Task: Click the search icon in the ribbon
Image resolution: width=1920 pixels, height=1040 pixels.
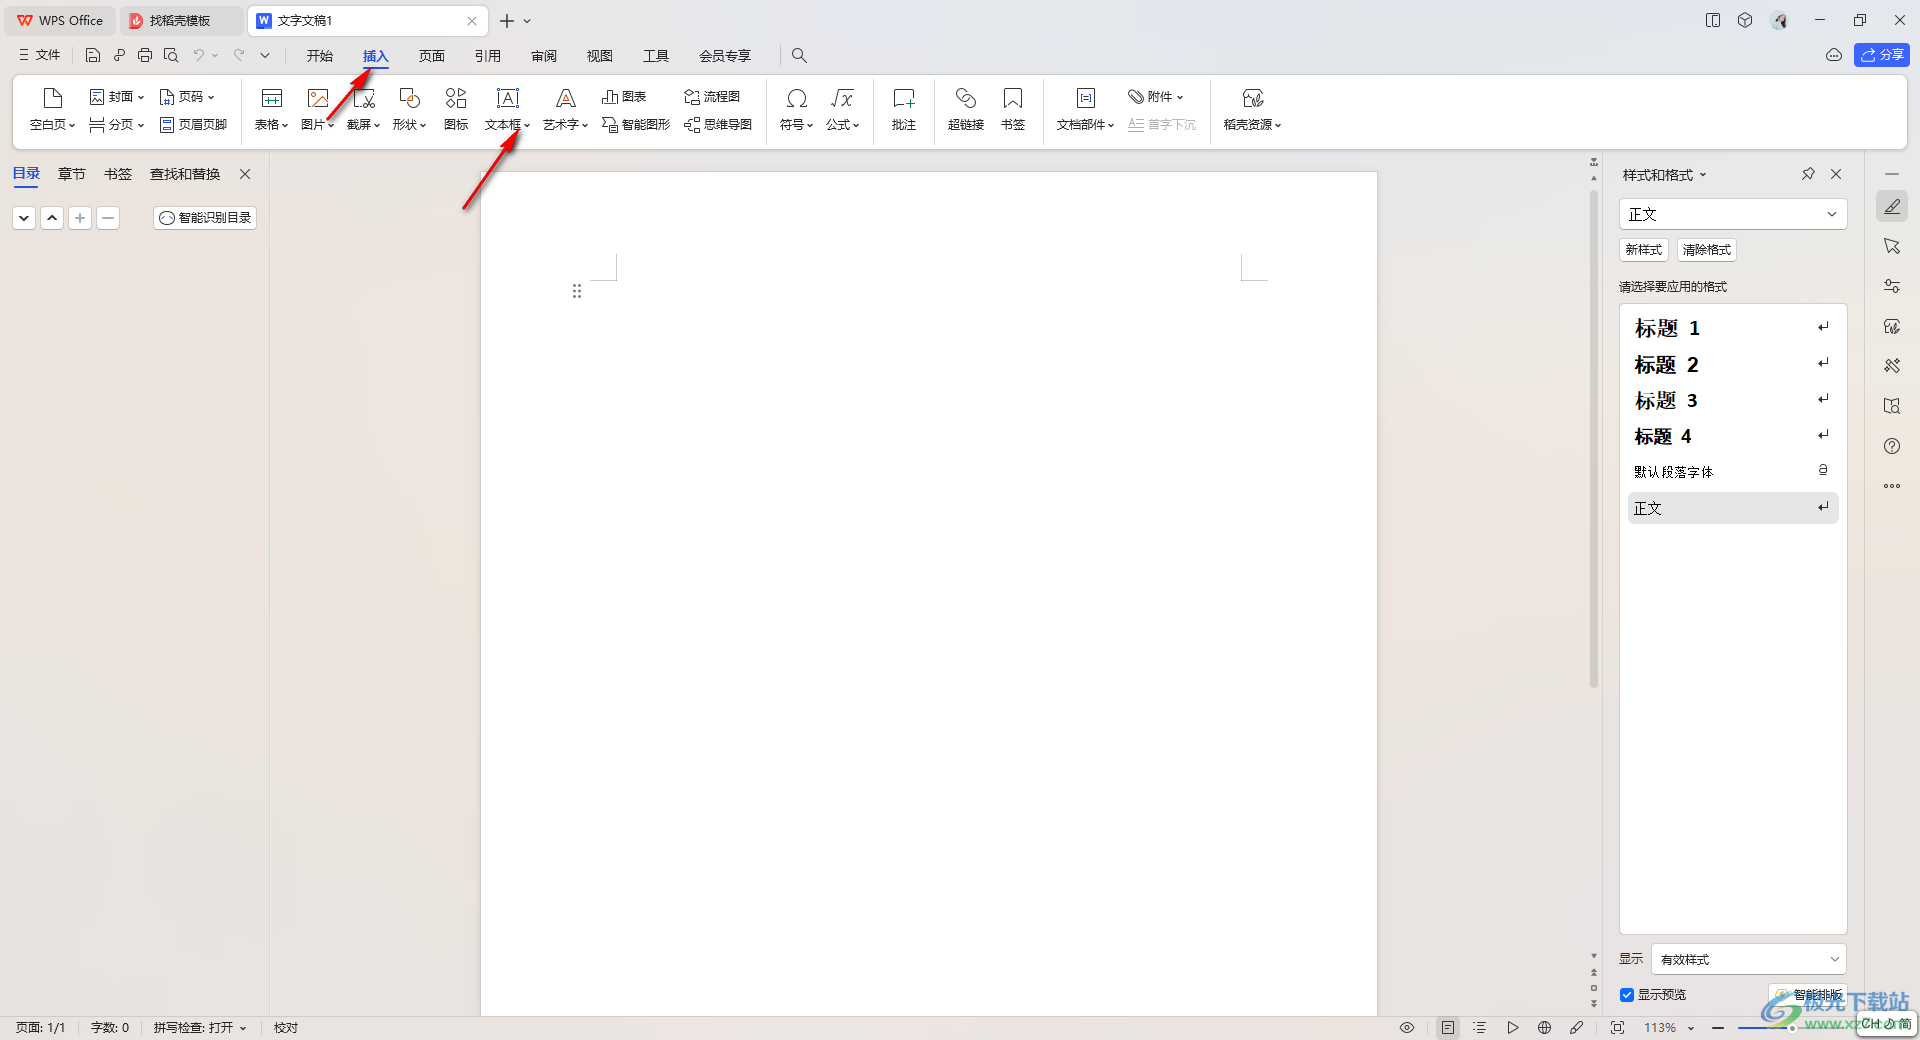Action: (x=799, y=55)
